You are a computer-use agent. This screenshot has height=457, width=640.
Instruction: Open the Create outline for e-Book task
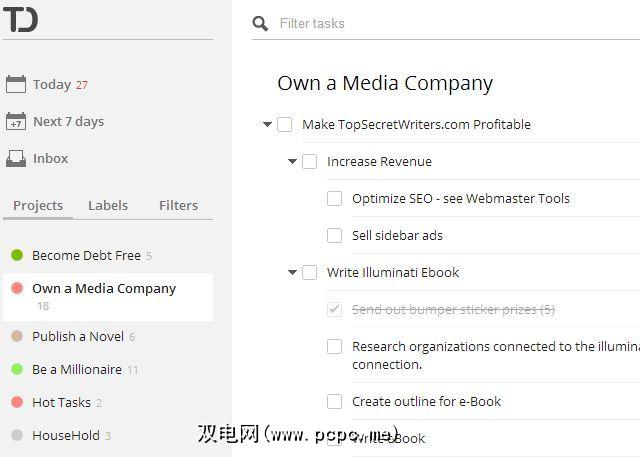(x=426, y=401)
